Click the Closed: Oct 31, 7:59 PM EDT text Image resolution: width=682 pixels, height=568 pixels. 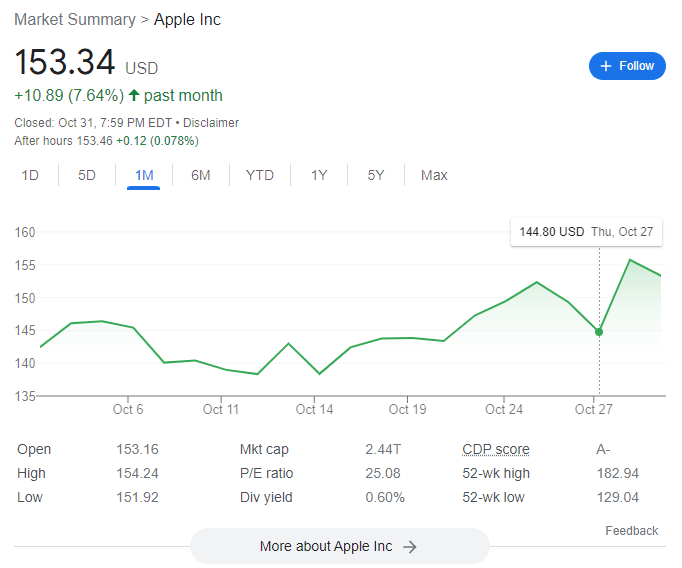[x=93, y=123]
